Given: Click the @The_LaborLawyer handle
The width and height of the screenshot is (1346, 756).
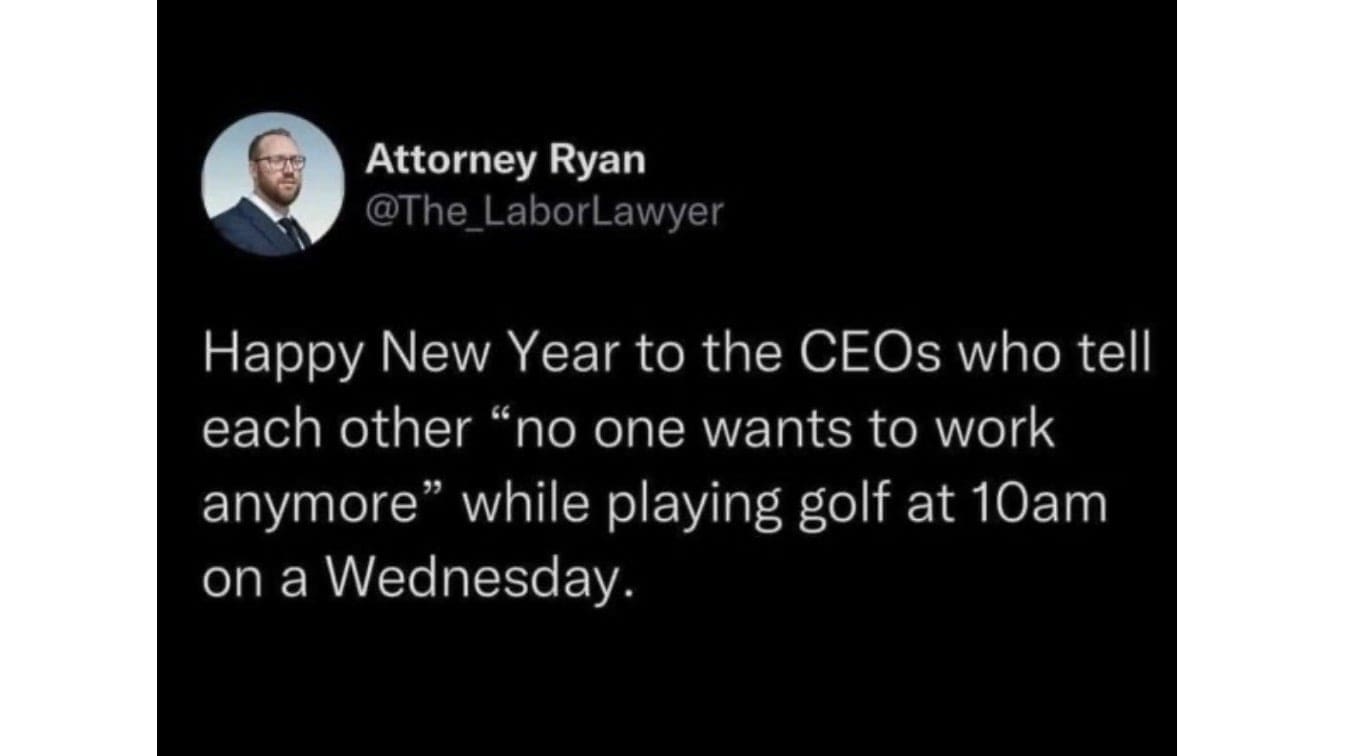Looking at the screenshot, I should (544, 211).
